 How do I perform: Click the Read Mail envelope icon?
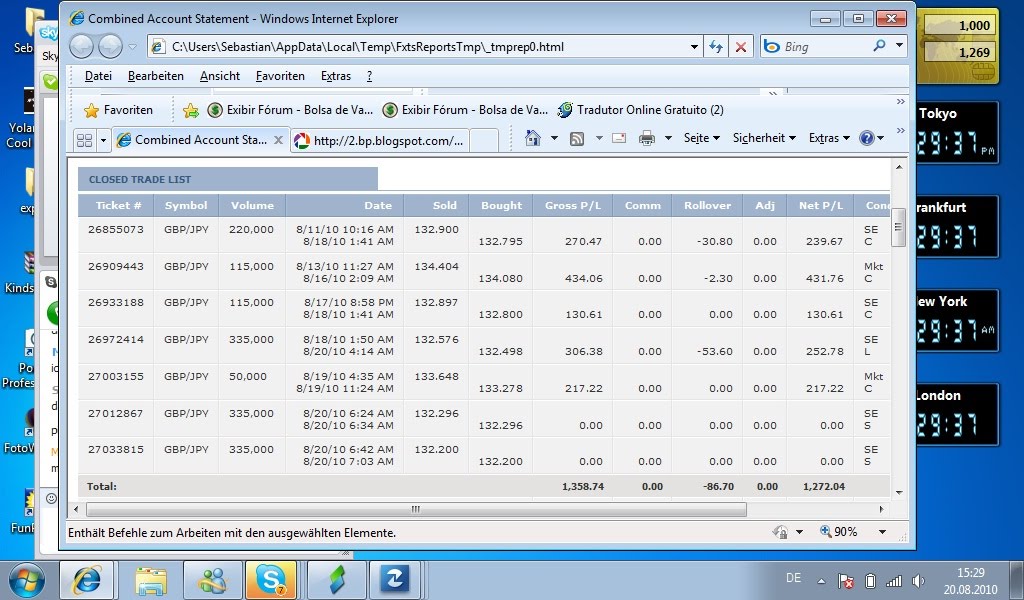coord(618,138)
